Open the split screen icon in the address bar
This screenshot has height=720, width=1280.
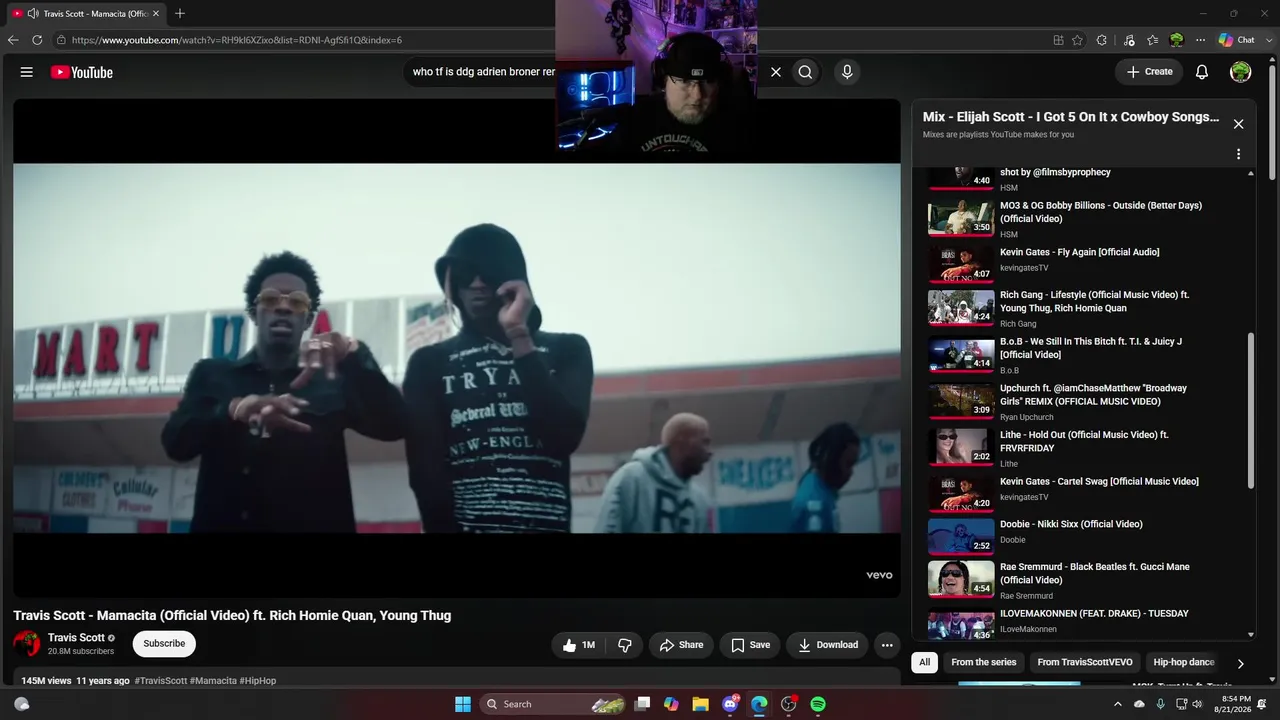[1058, 40]
